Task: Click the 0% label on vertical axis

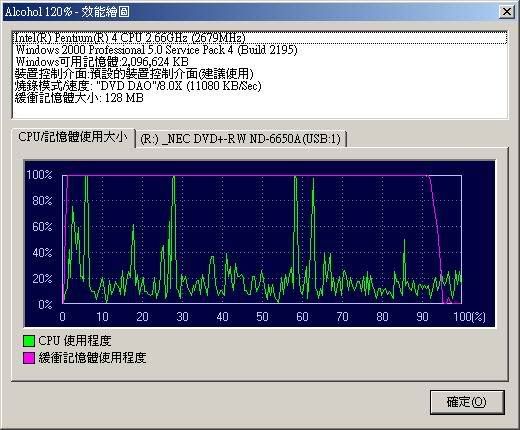Action: click(x=45, y=304)
